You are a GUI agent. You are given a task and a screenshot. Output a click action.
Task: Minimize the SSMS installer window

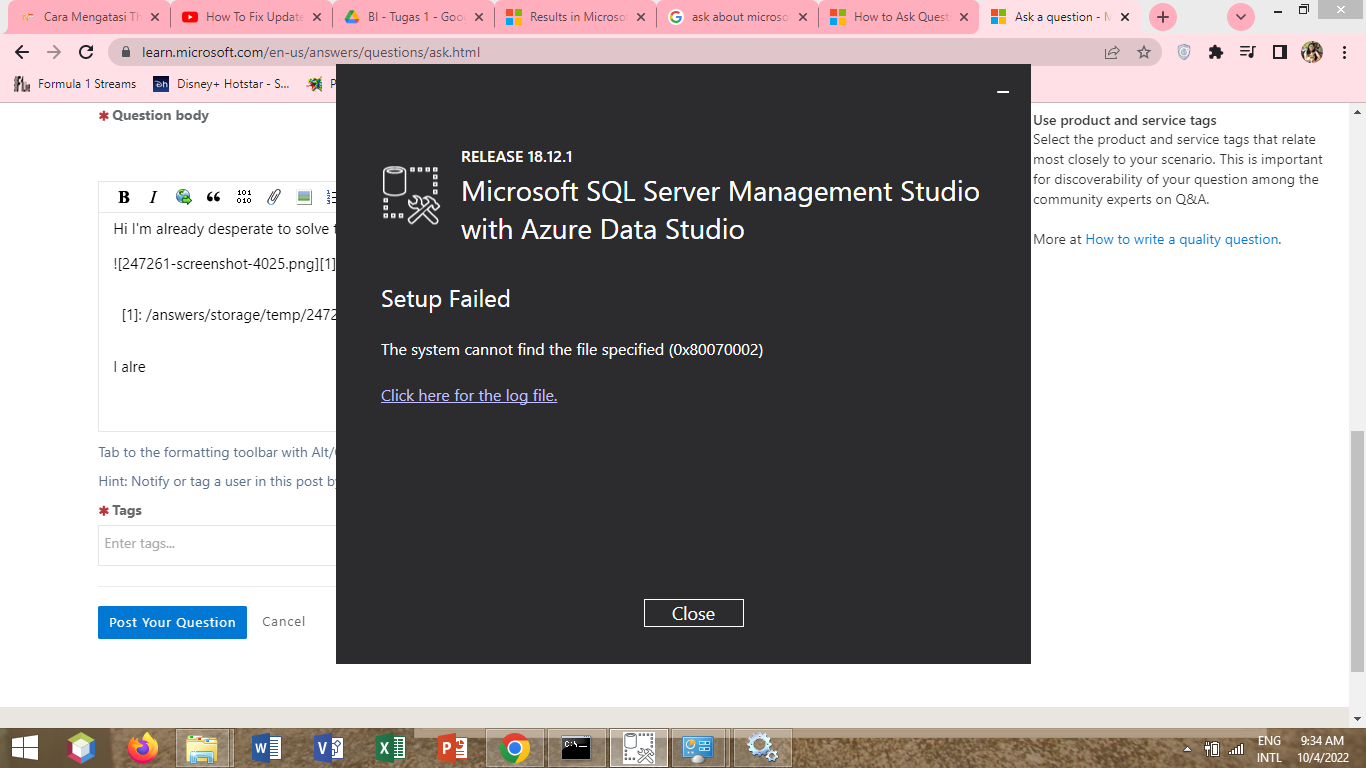1003,92
